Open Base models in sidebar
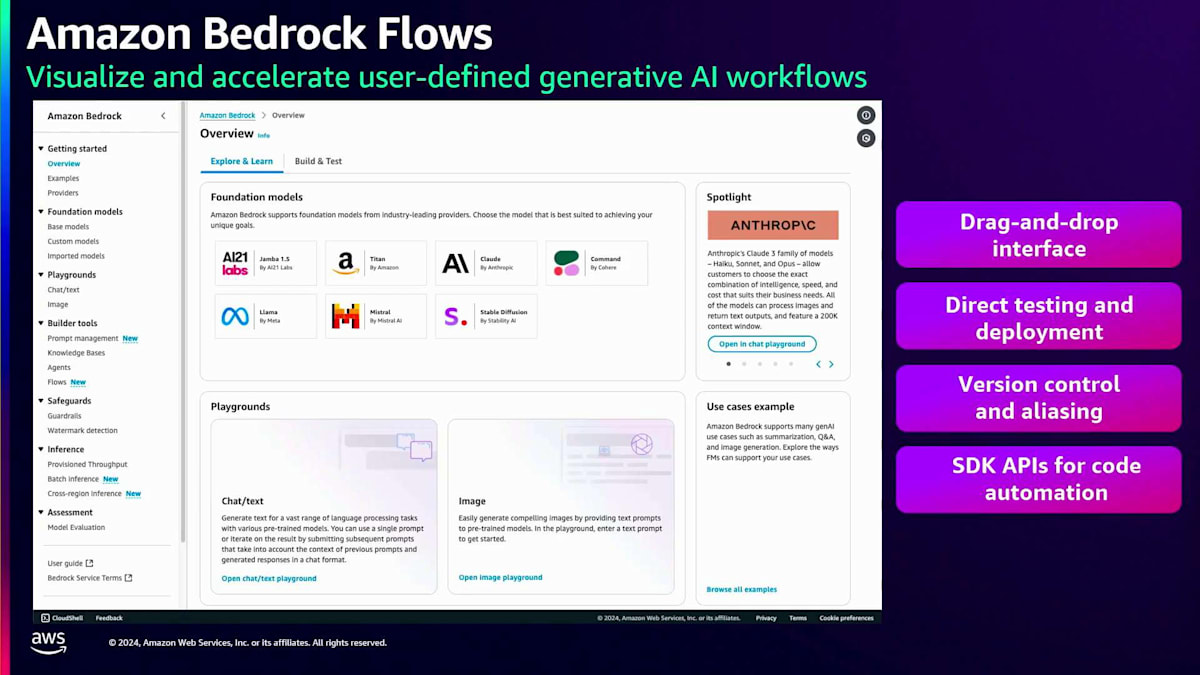 pos(68,227)
